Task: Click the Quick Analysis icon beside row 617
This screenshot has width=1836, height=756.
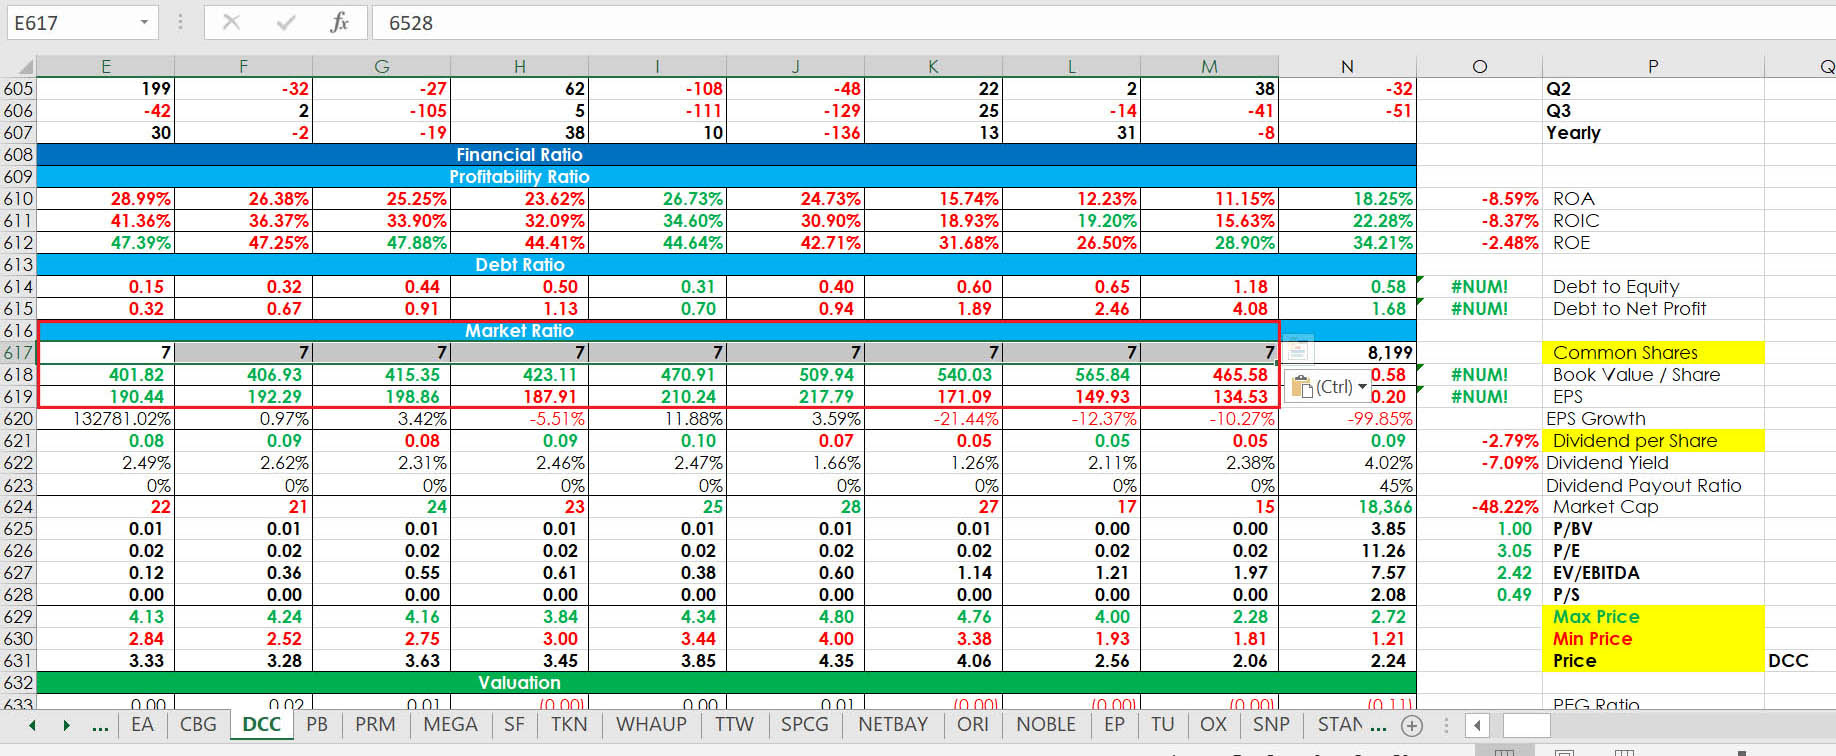Action: [x=1297, y=349]
